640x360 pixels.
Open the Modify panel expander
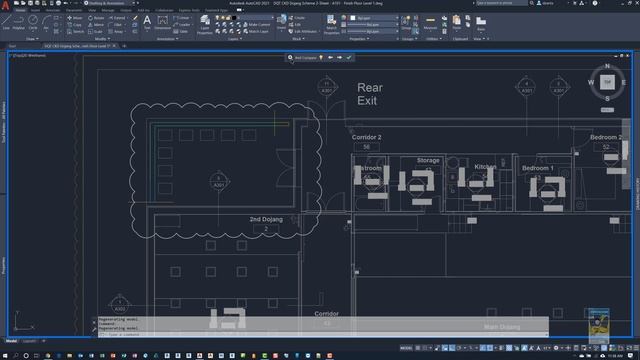click(x=102, y=39)
